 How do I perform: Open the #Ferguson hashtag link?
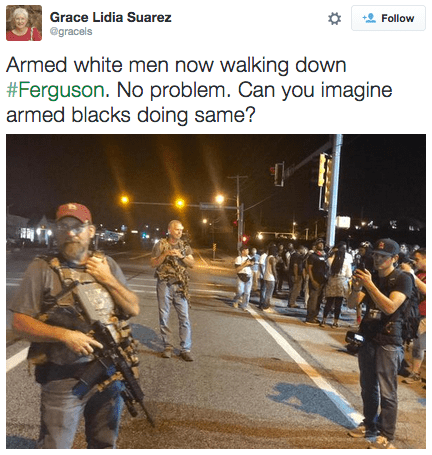pyautogui.click(x=55, y=90)
